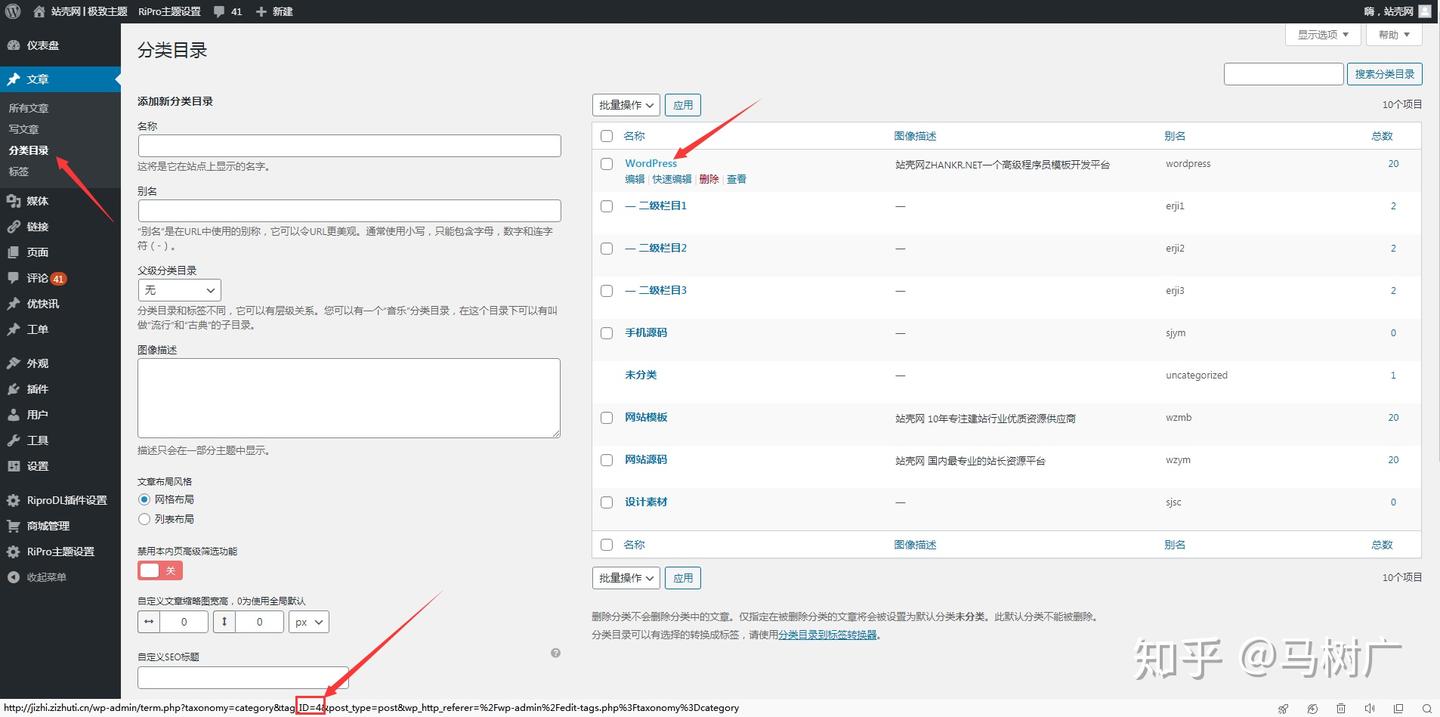Open the 父级分类目录 dropdown showing 无
This screenshot has width=1440, height=717.
point(178,290)
